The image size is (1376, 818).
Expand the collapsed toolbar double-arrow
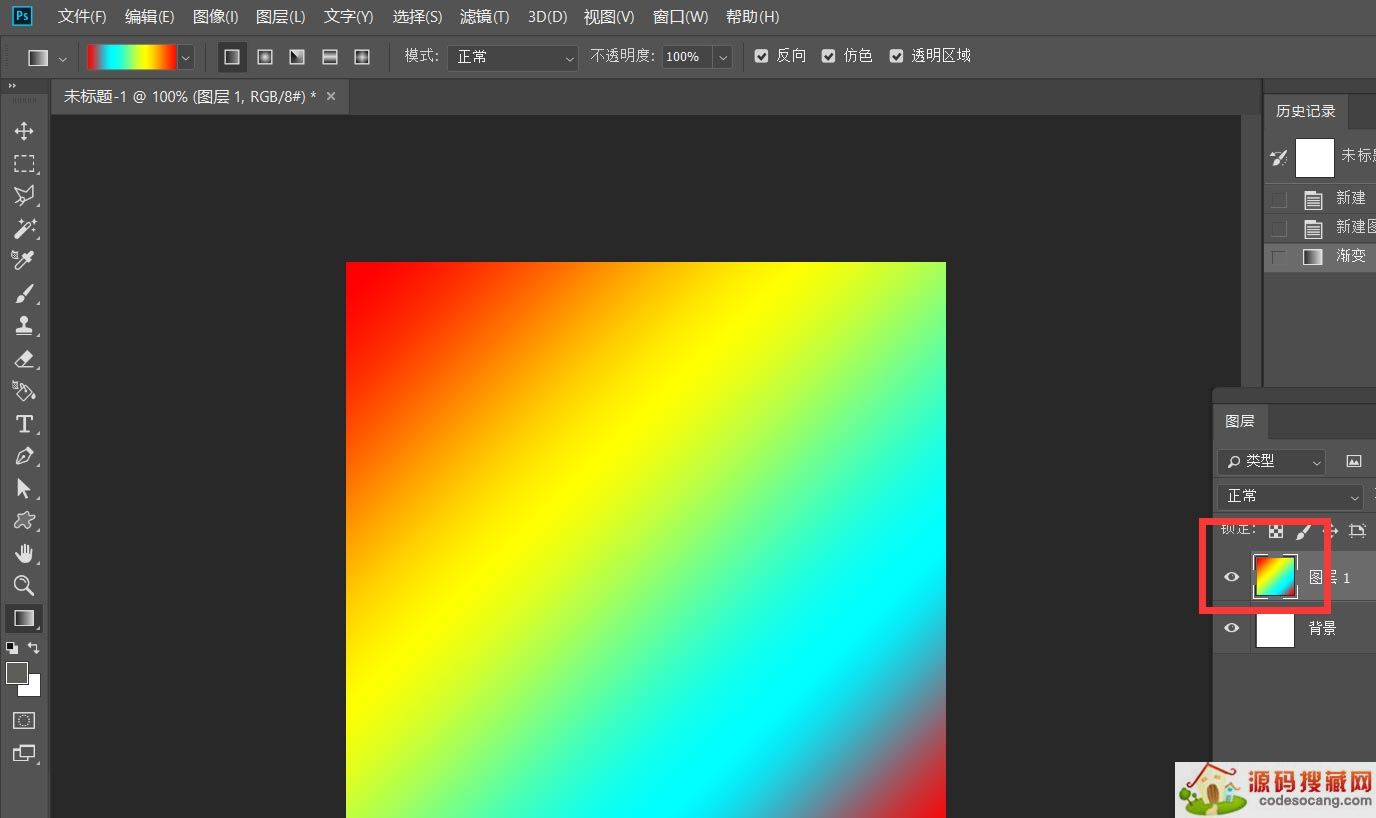tap(12, 86)
